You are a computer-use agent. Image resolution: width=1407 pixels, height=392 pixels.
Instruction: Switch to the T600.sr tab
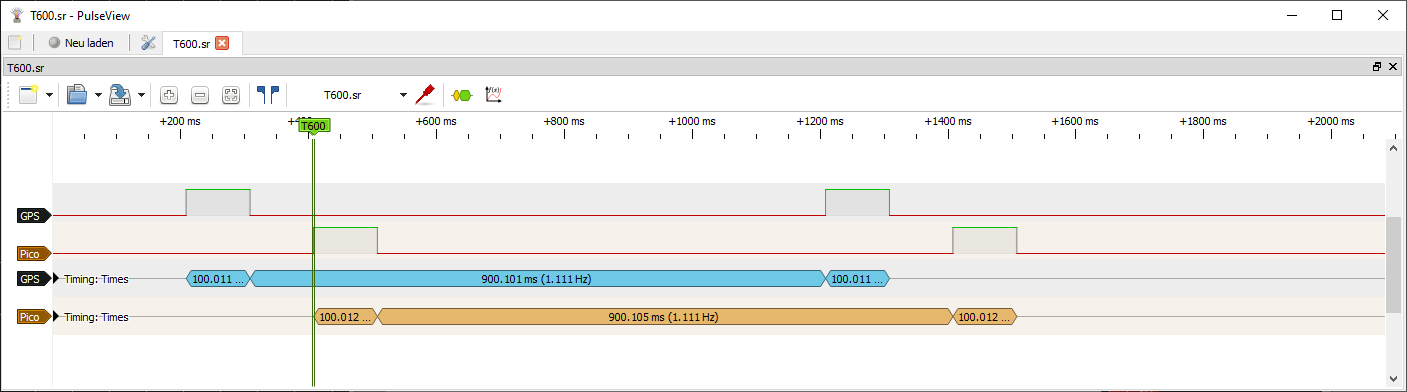tap(191, 43)
